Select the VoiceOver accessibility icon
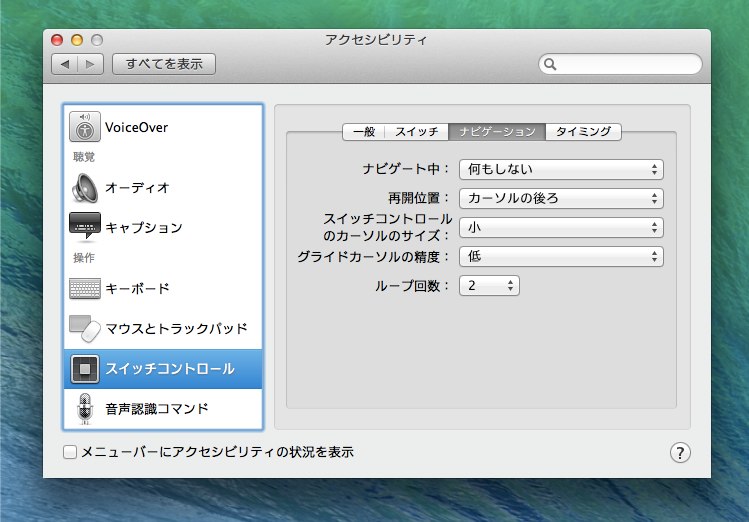Viewport: 749px width, 522px height. coord(85,127)
